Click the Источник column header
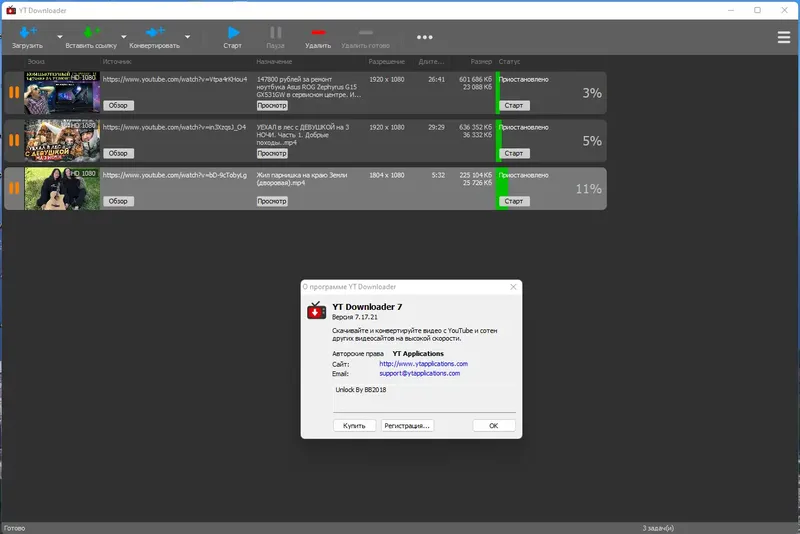Screen dimensions: 800x534 point(117,62)
